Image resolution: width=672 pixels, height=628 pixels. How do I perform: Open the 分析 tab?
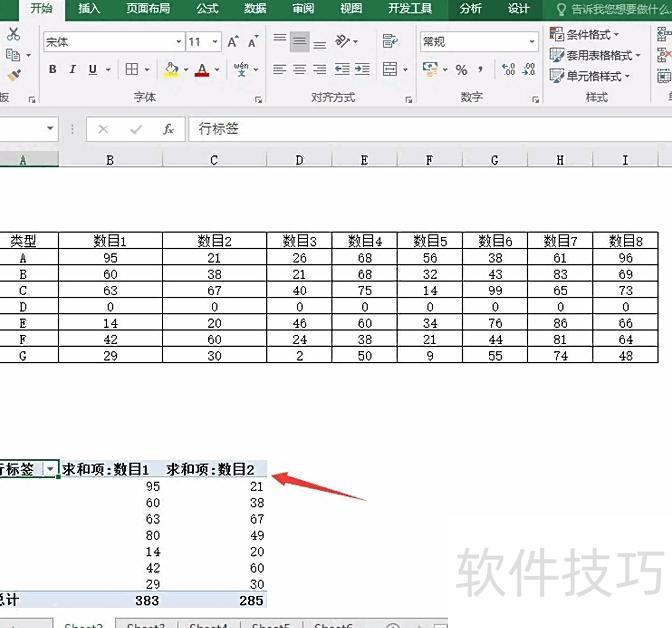[471, 8]
